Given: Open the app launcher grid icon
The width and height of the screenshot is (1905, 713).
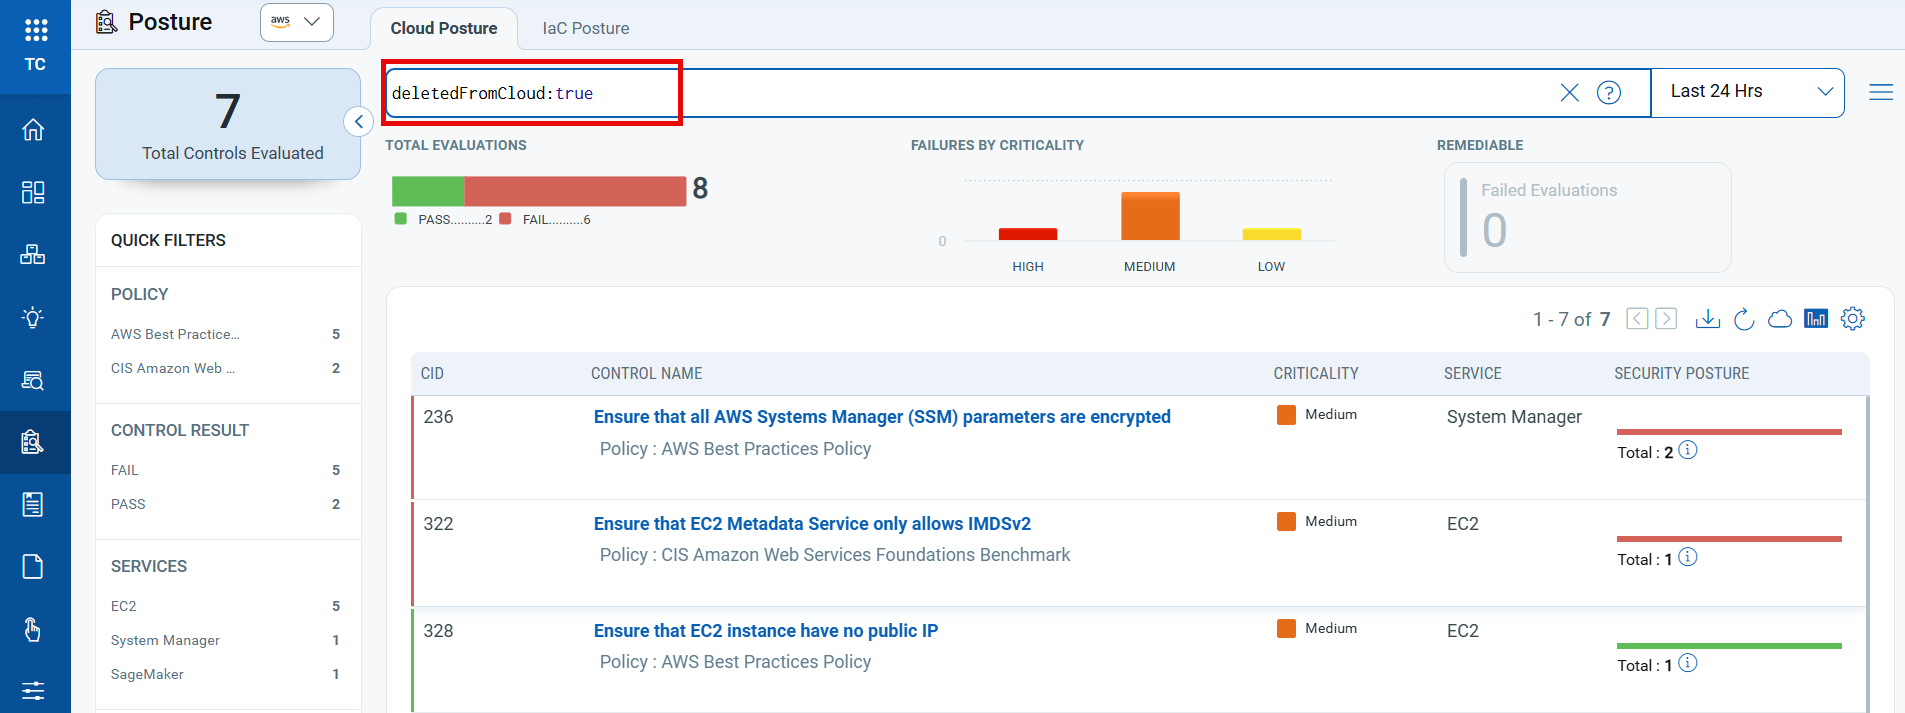Looking at the screenshot, I should [35, 30].
